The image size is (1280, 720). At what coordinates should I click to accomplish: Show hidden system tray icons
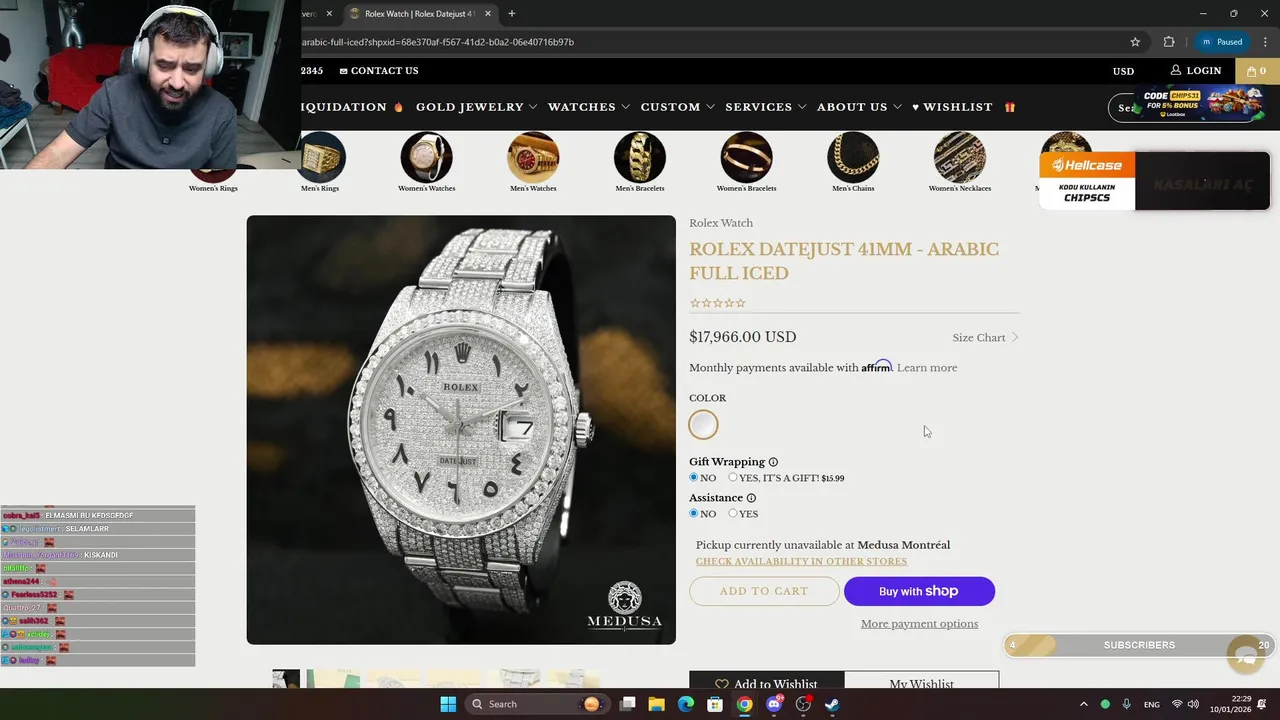1083,704
